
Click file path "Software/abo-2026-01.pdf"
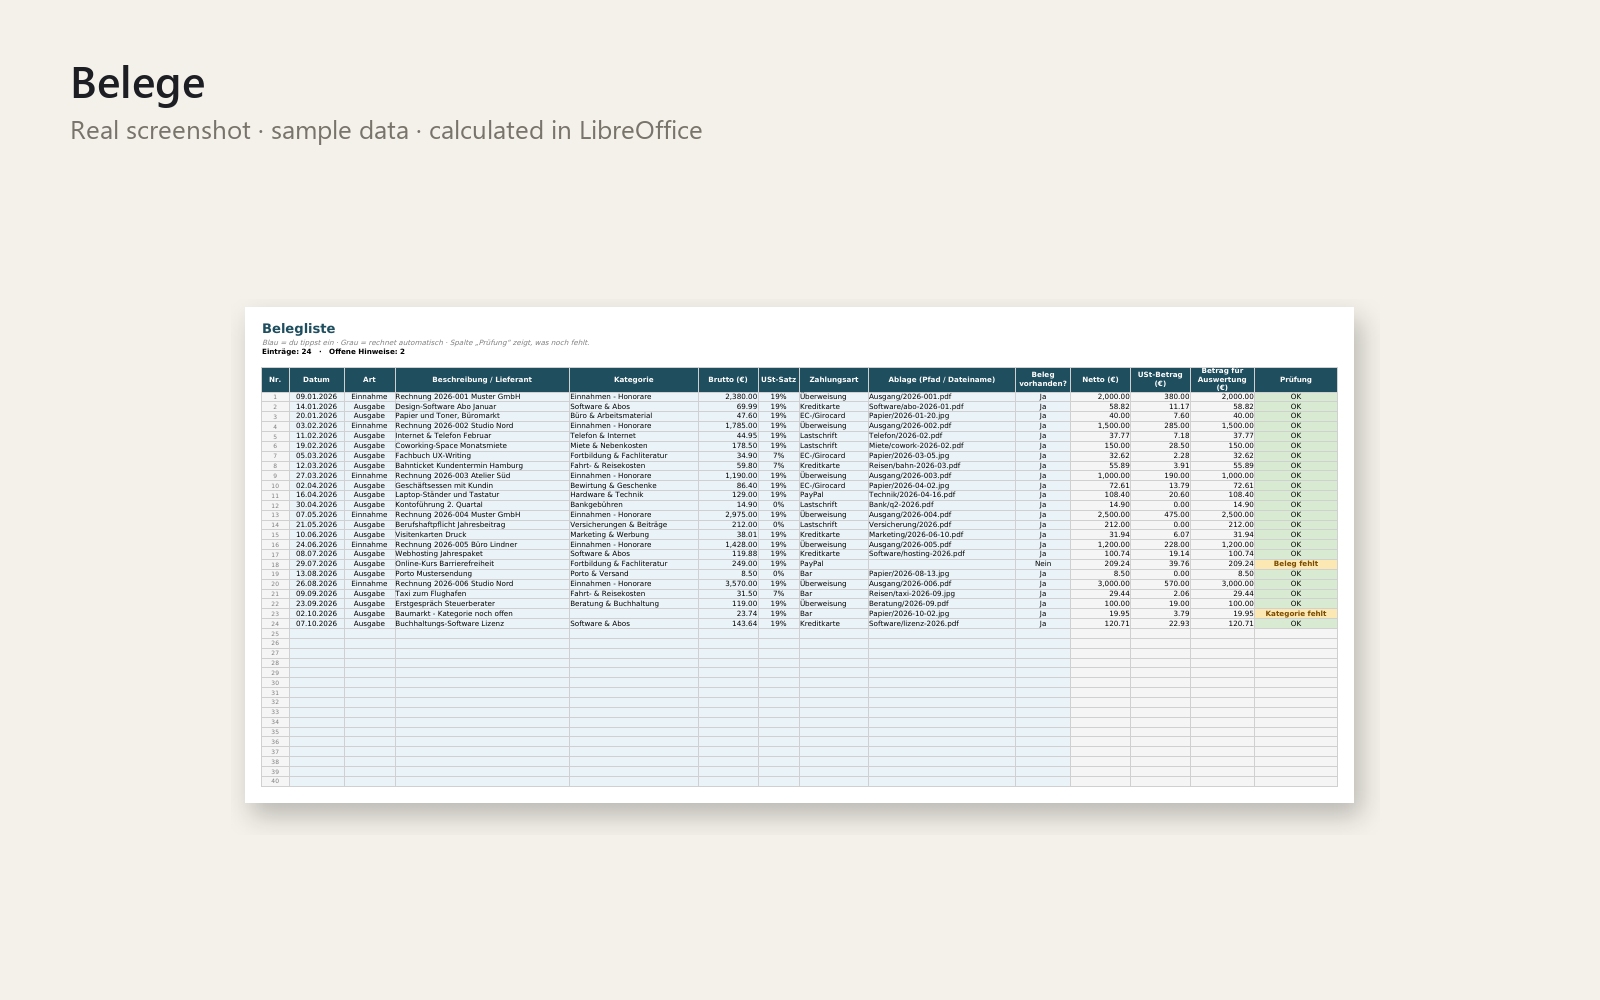point(942,407)
